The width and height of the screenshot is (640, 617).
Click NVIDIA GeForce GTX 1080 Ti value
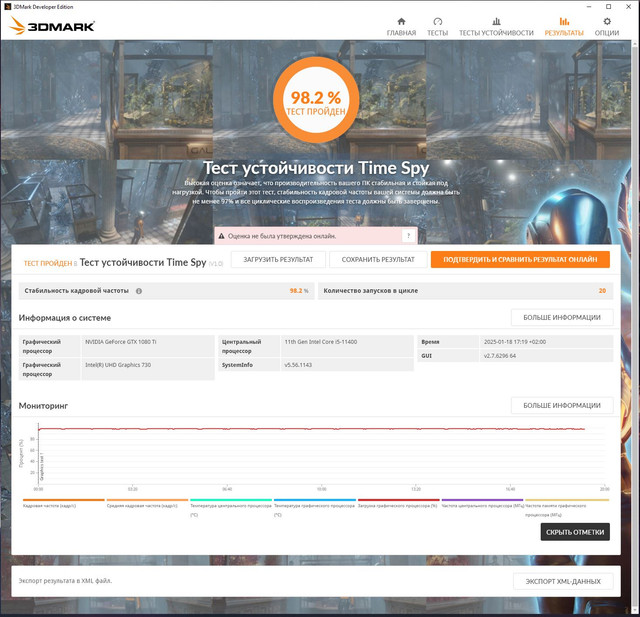121,342
